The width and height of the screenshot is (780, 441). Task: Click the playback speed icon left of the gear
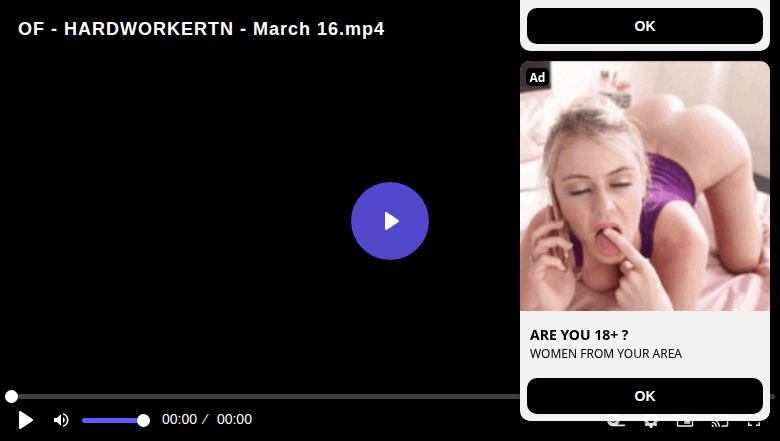pyautogui.click(x=616, y=423)
